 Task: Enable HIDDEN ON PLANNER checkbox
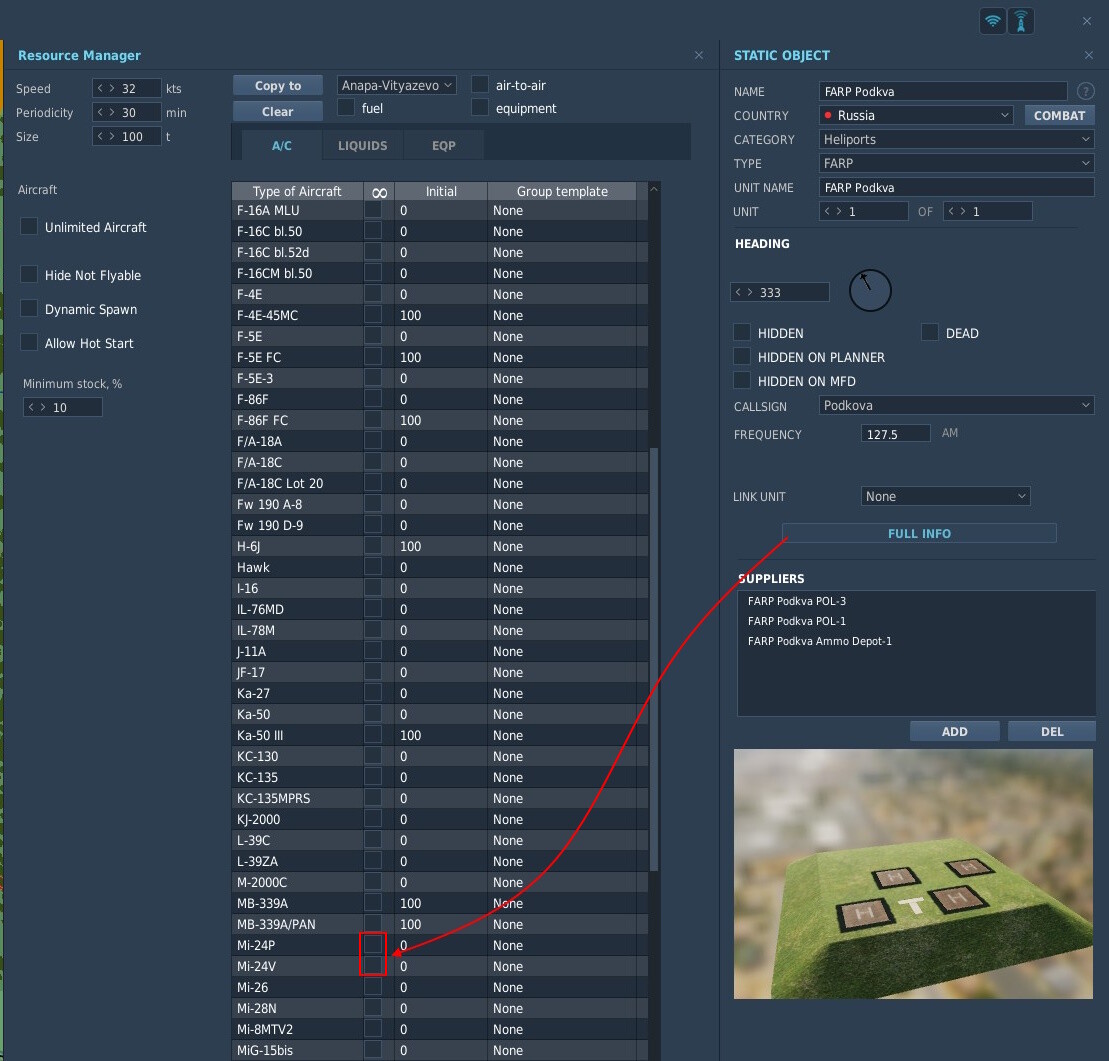[x=742, y=356]
